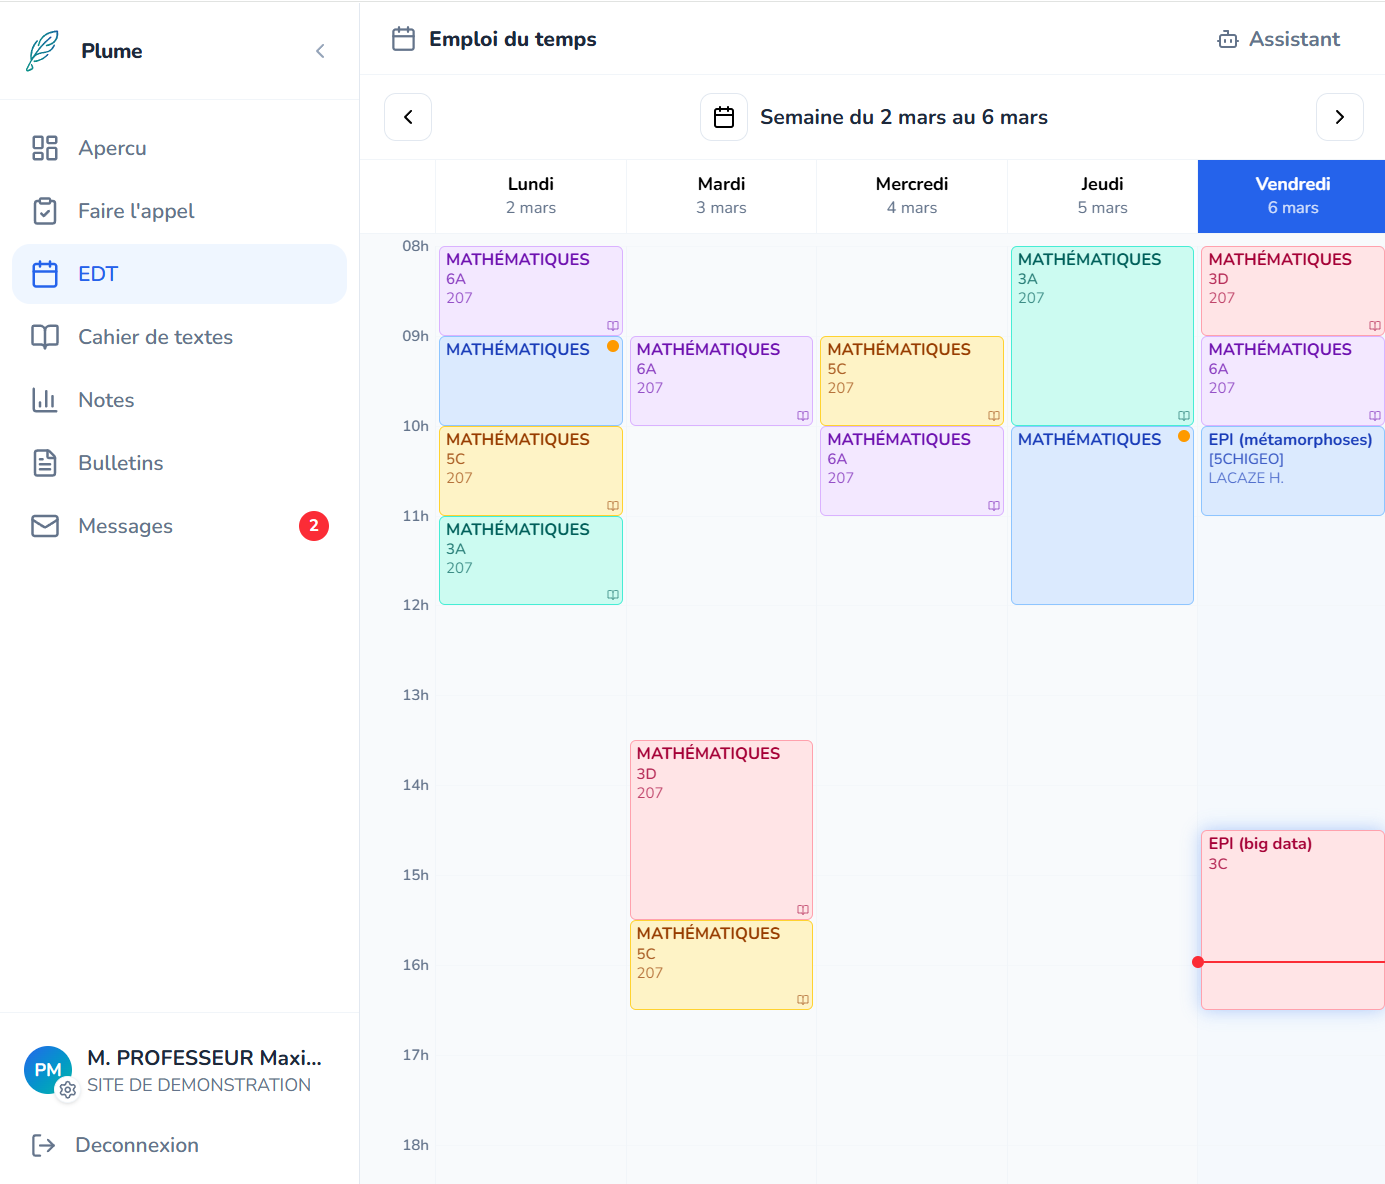Open the Assistant panel
Screen dimensions: 1385x1184
click(x=1278, y=39)
